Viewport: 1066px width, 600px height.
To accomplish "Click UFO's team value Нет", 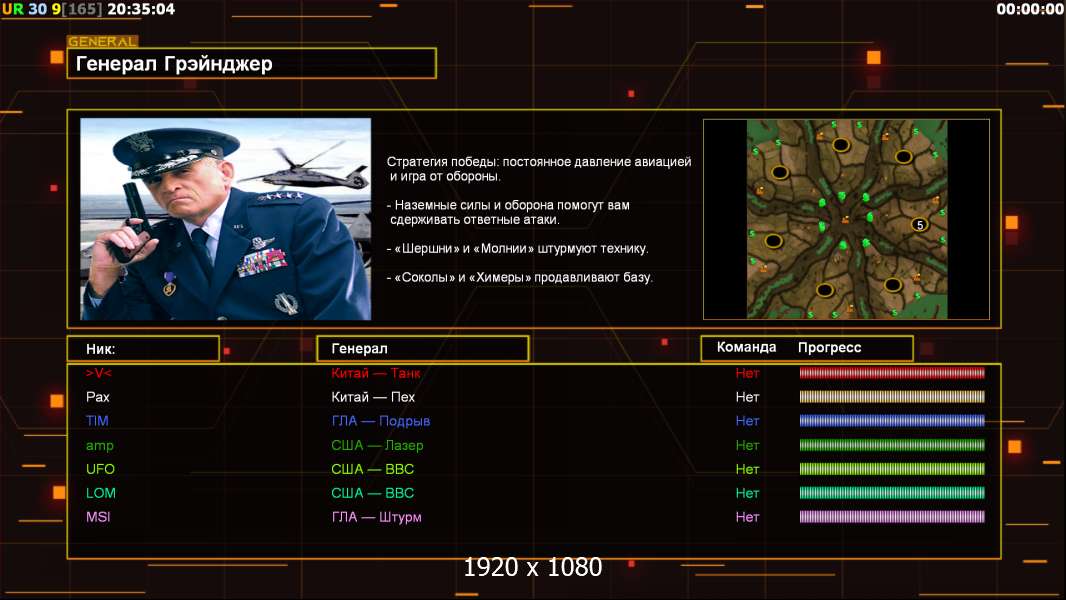I will [x=747, y=469].
